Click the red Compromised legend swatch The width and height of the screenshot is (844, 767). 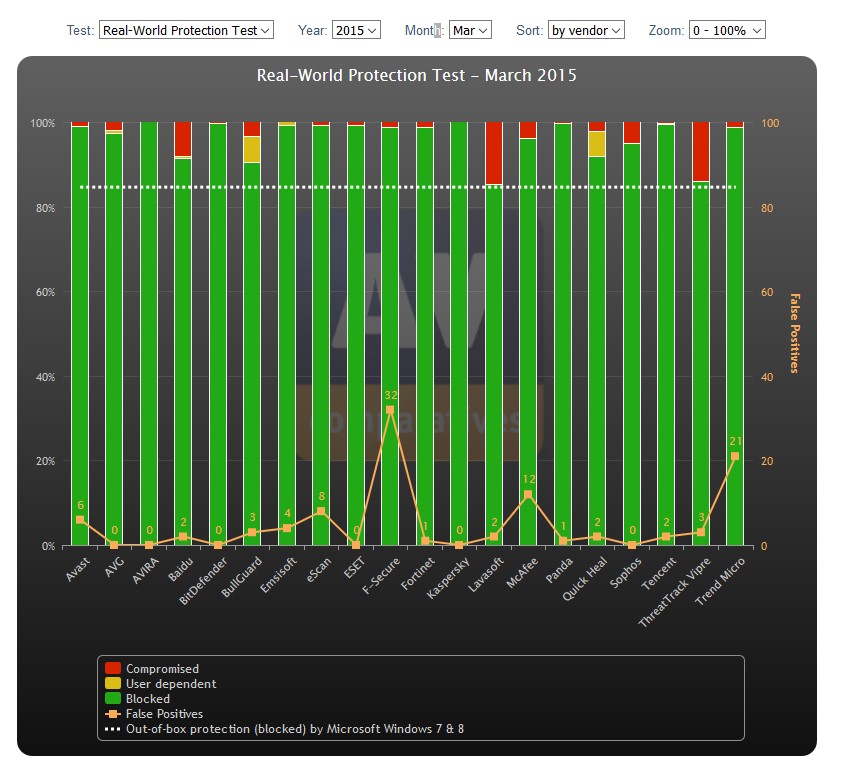coord(112,668)
